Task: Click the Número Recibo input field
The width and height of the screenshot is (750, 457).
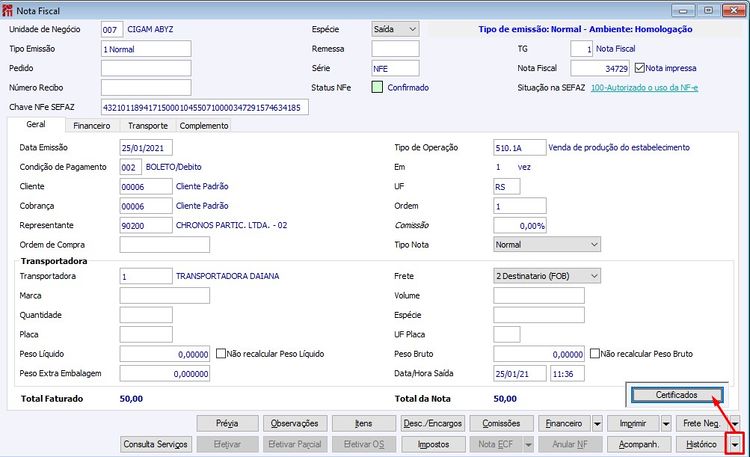Action: (x=146, y=88)
